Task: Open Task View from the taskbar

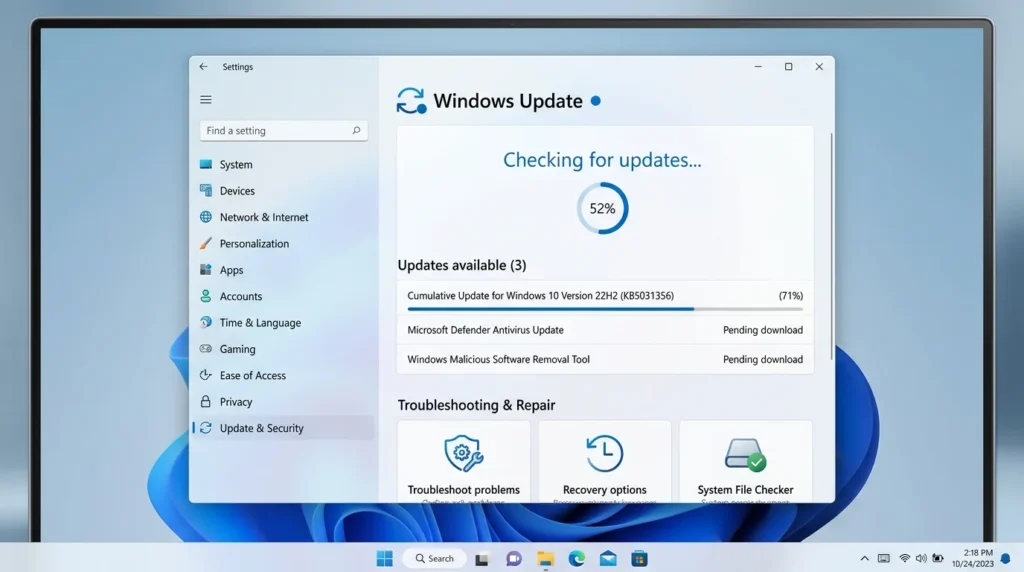Action: click(482, 559)
